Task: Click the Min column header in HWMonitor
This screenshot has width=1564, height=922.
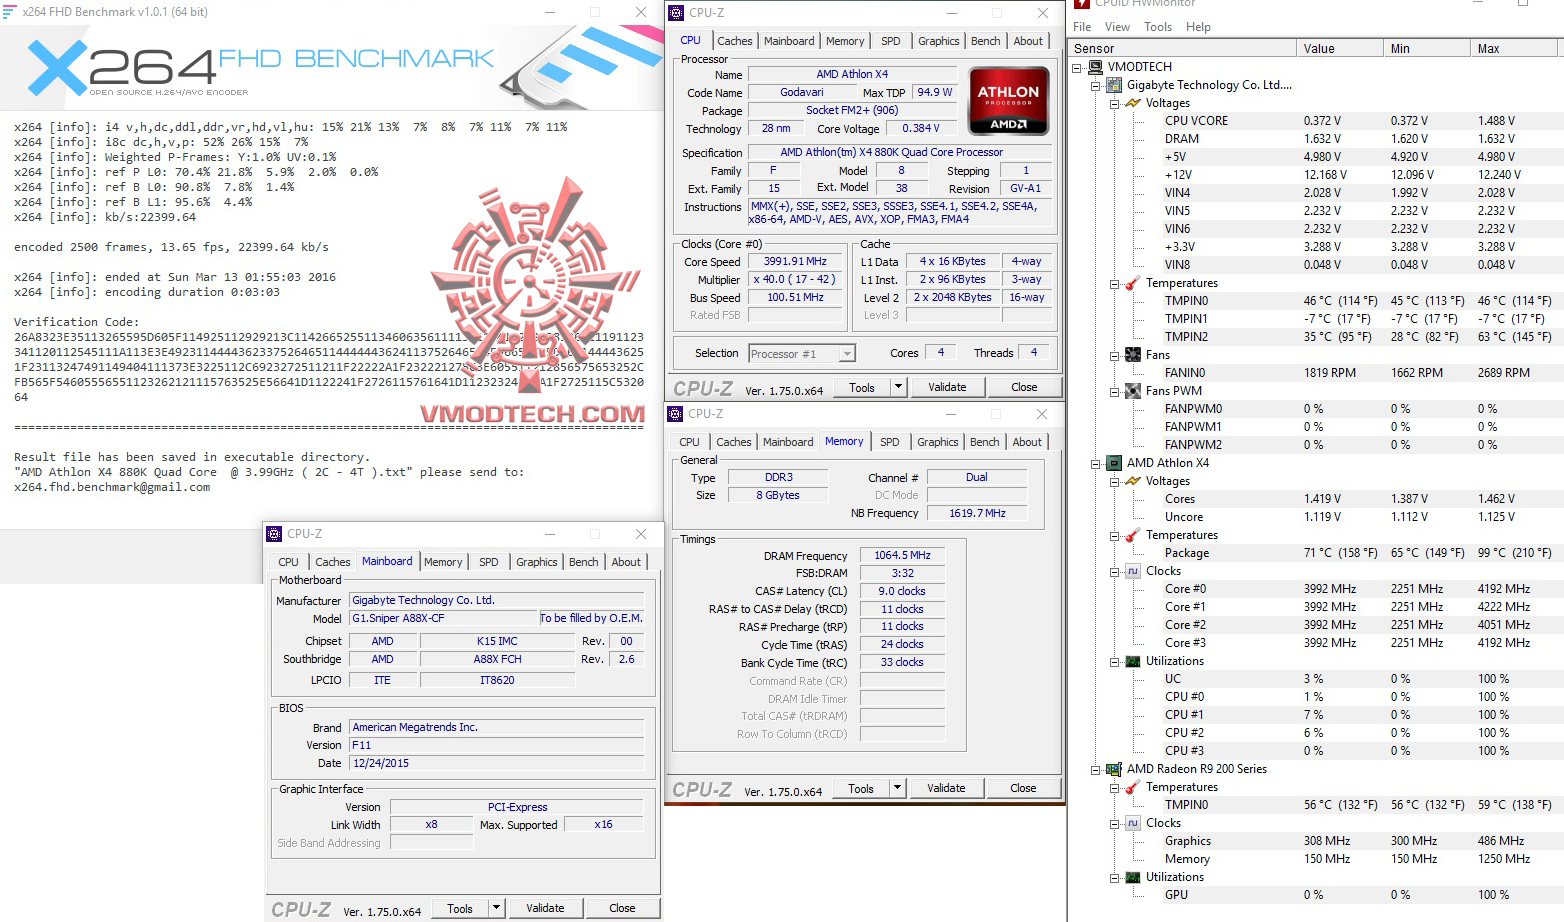Action: pyautogui.click(x=1427, y=48)
